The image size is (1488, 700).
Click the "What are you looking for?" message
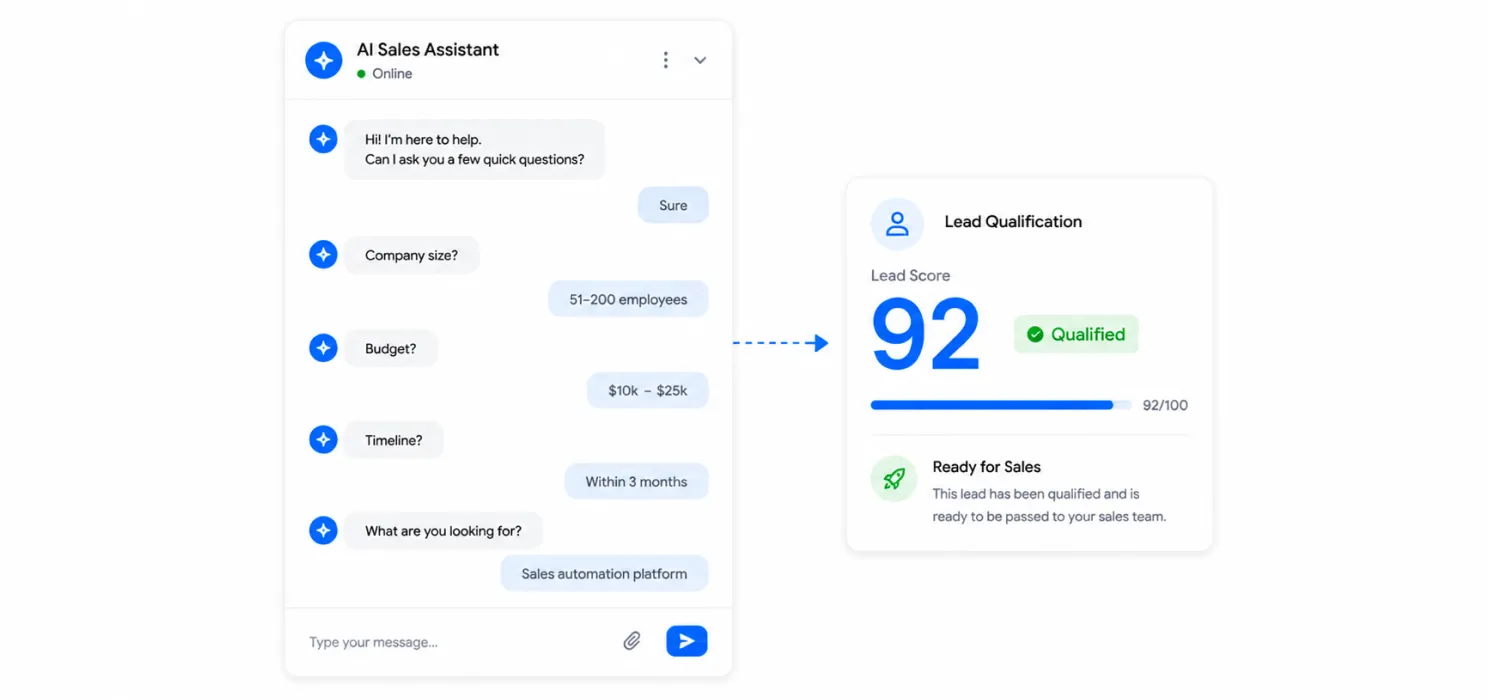pos(444,531)
